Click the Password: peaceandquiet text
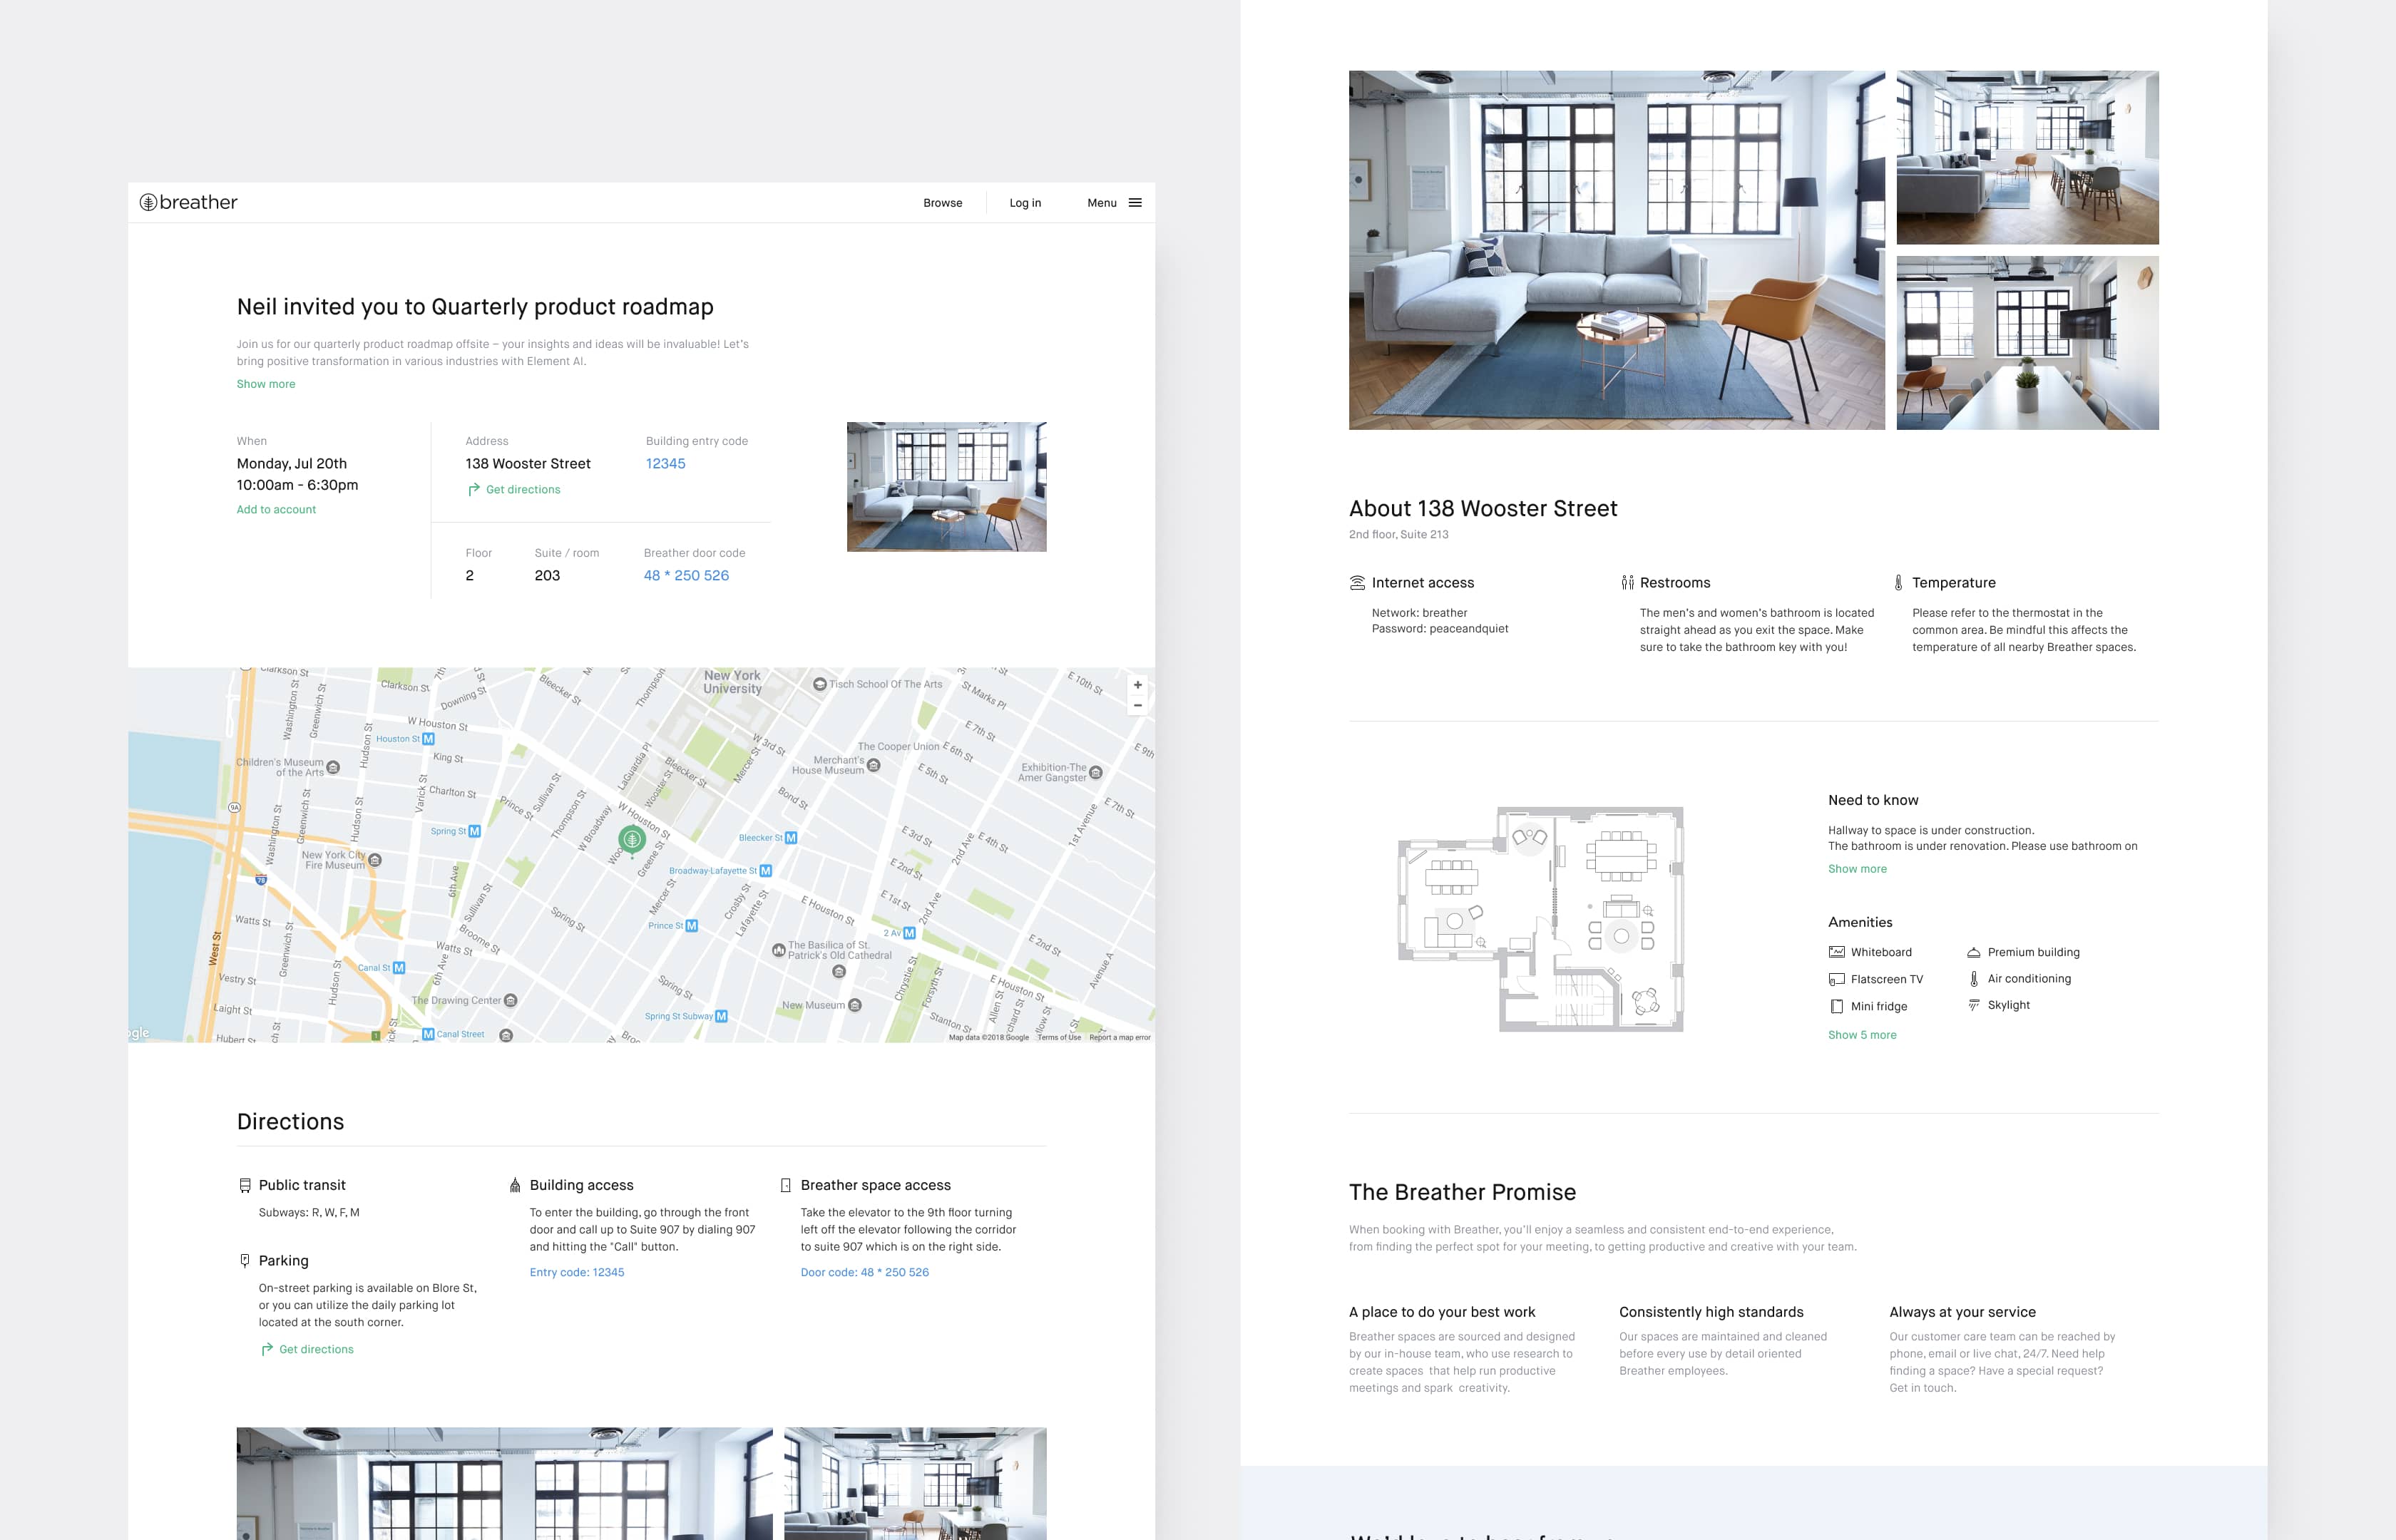The width and height of the screenshot is (2396, 1540). click(x=1440, y=629)
